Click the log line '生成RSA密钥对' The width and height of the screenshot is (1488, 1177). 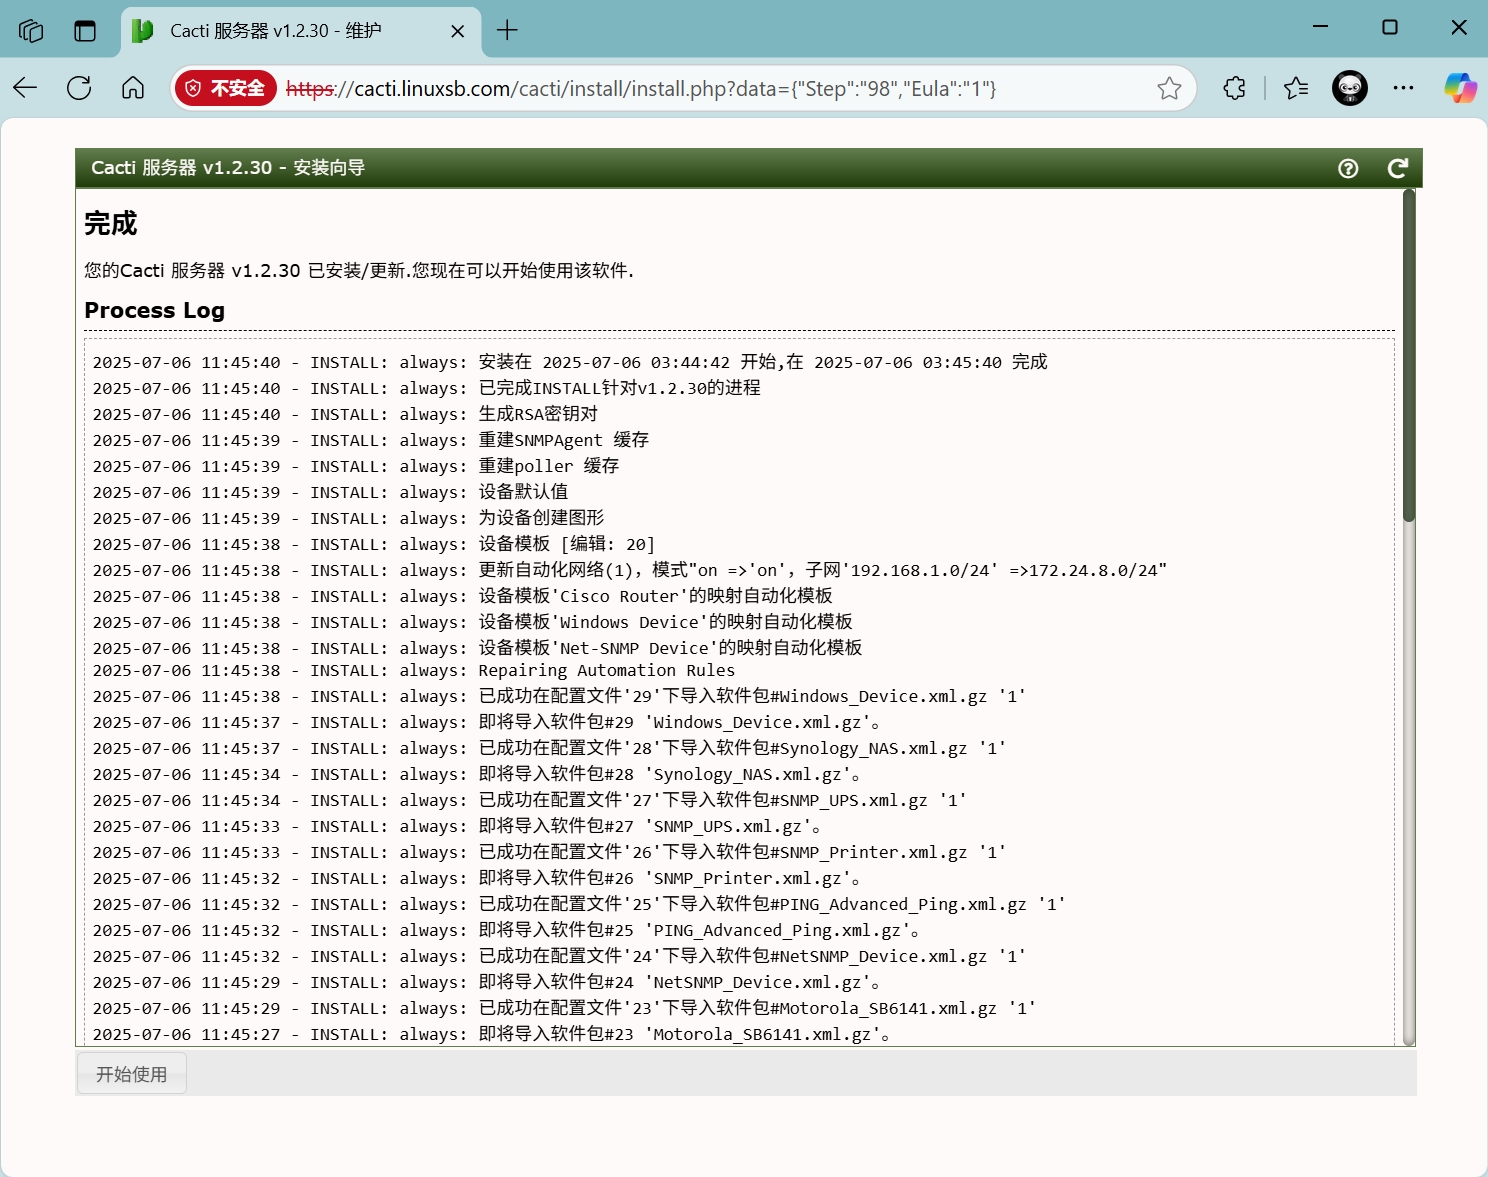tap(345, 414)
